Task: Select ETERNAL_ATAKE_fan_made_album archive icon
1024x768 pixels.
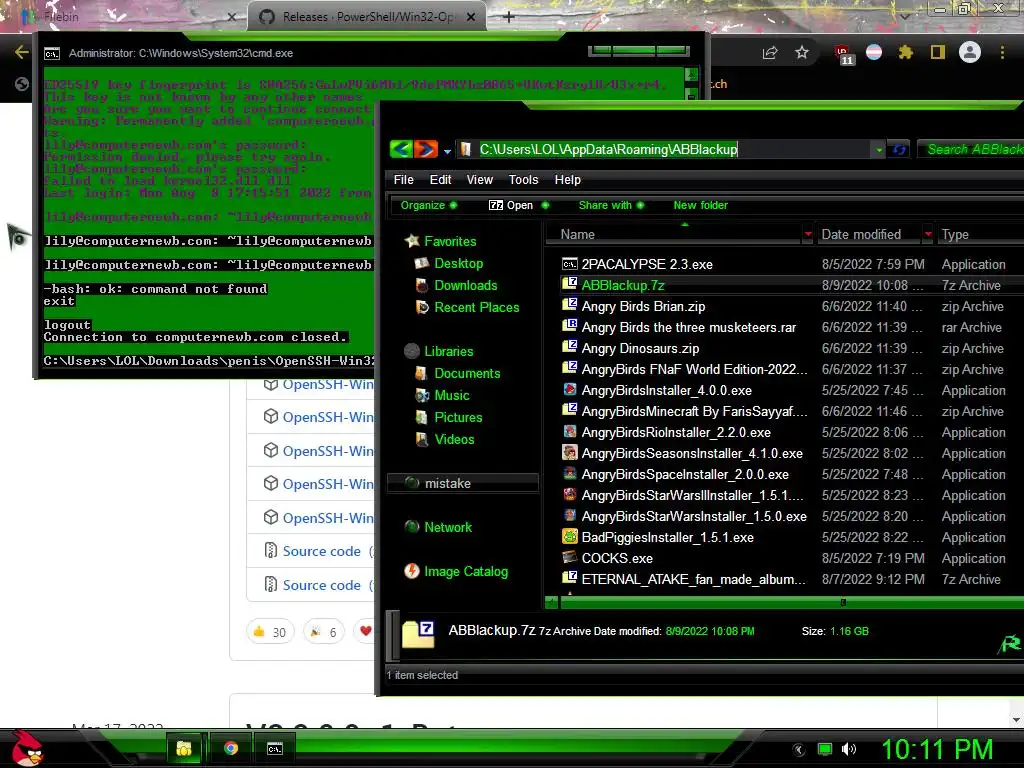Action: pos(569,579)
